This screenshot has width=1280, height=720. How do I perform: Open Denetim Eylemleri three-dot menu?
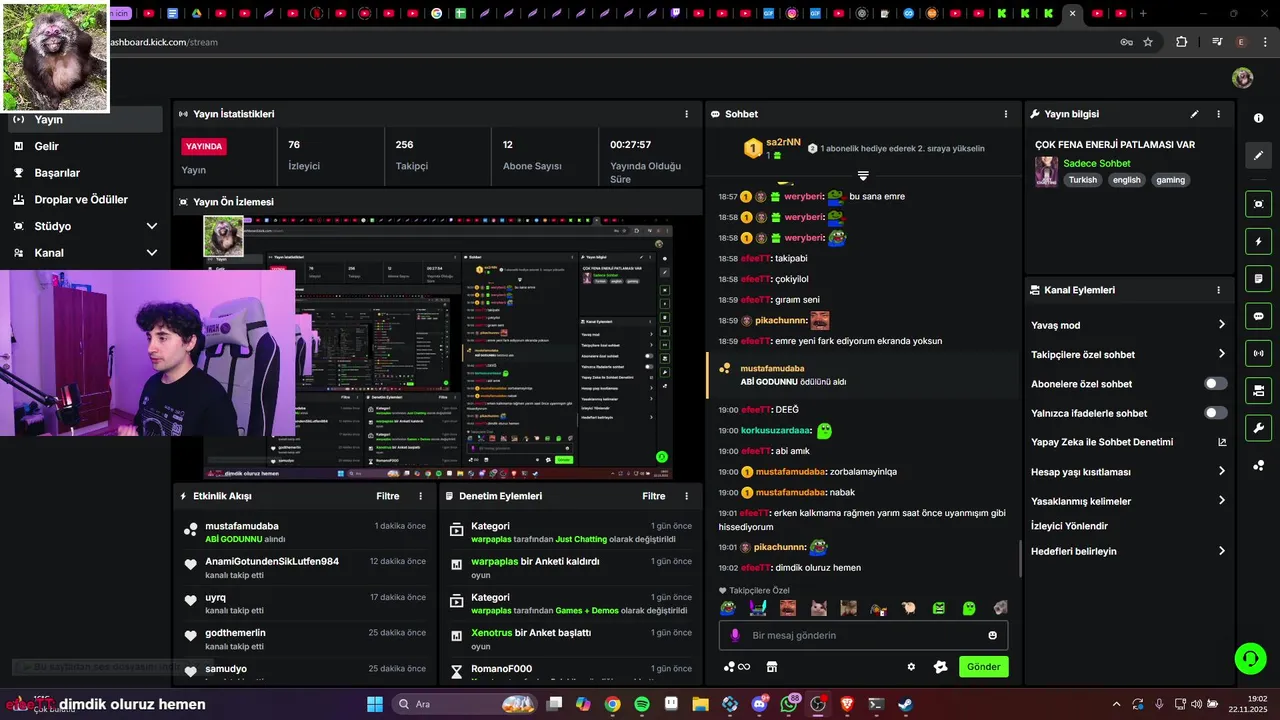[686, 496]
